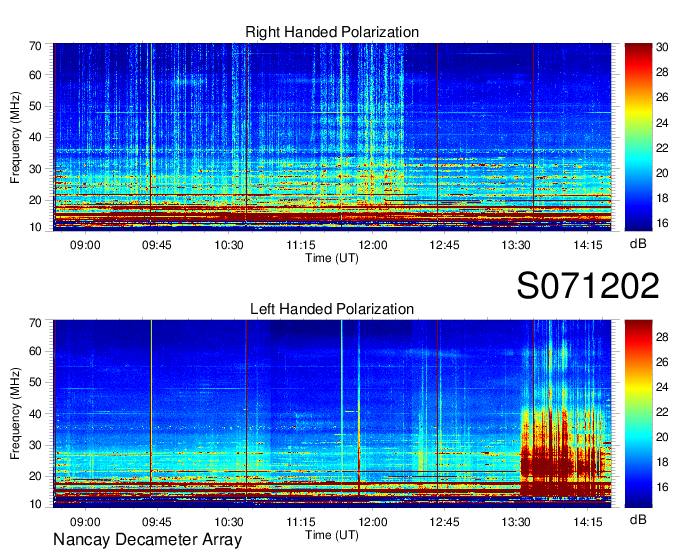Click the Left Handed plot color bar
This screenshot has width=680, height=552.
(638, 413)
